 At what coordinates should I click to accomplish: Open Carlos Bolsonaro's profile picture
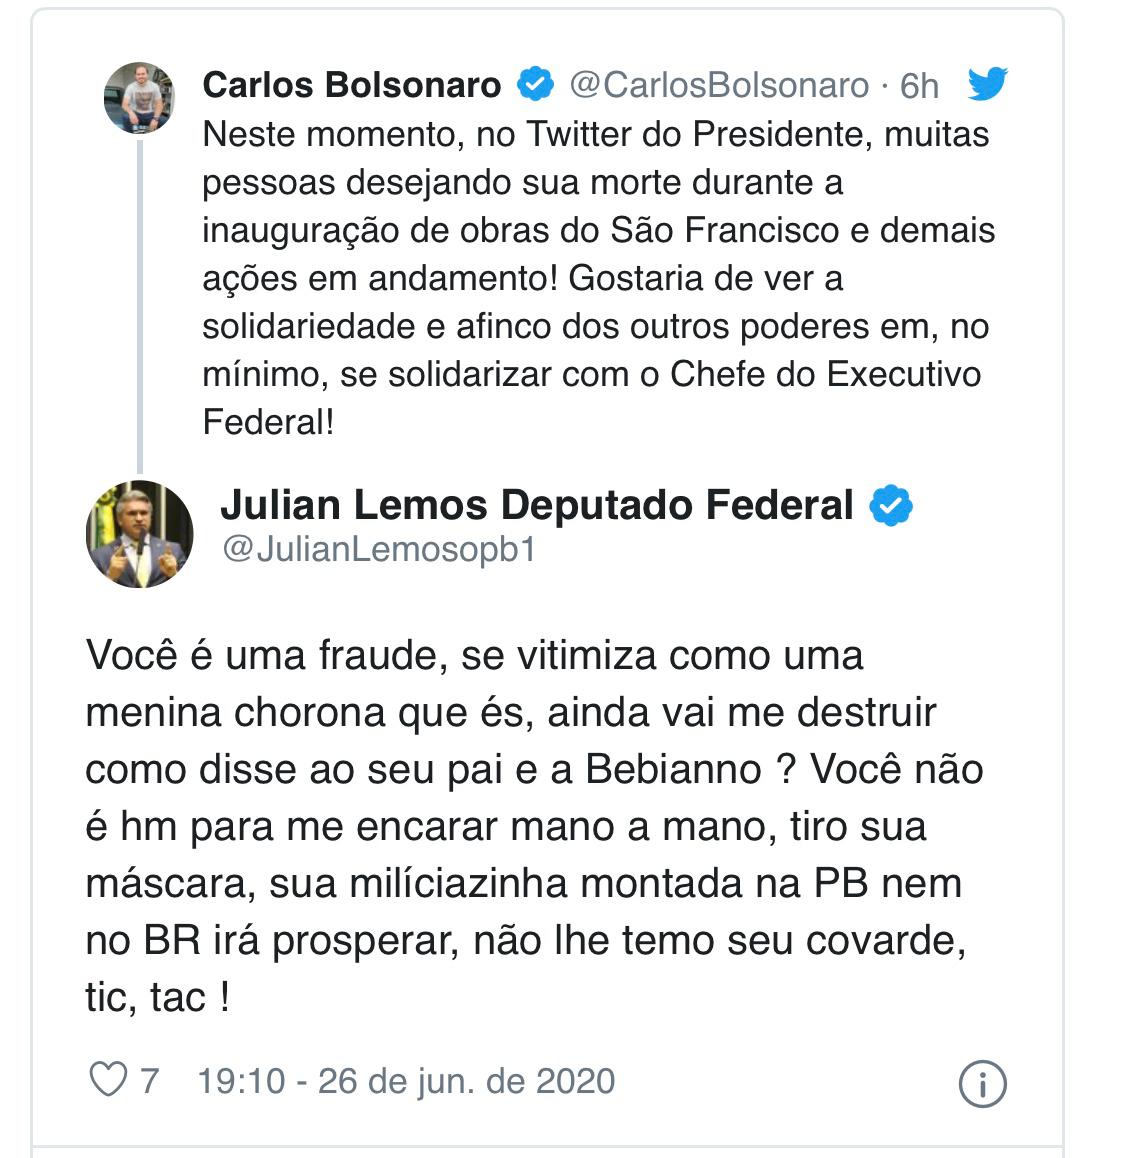139,97
